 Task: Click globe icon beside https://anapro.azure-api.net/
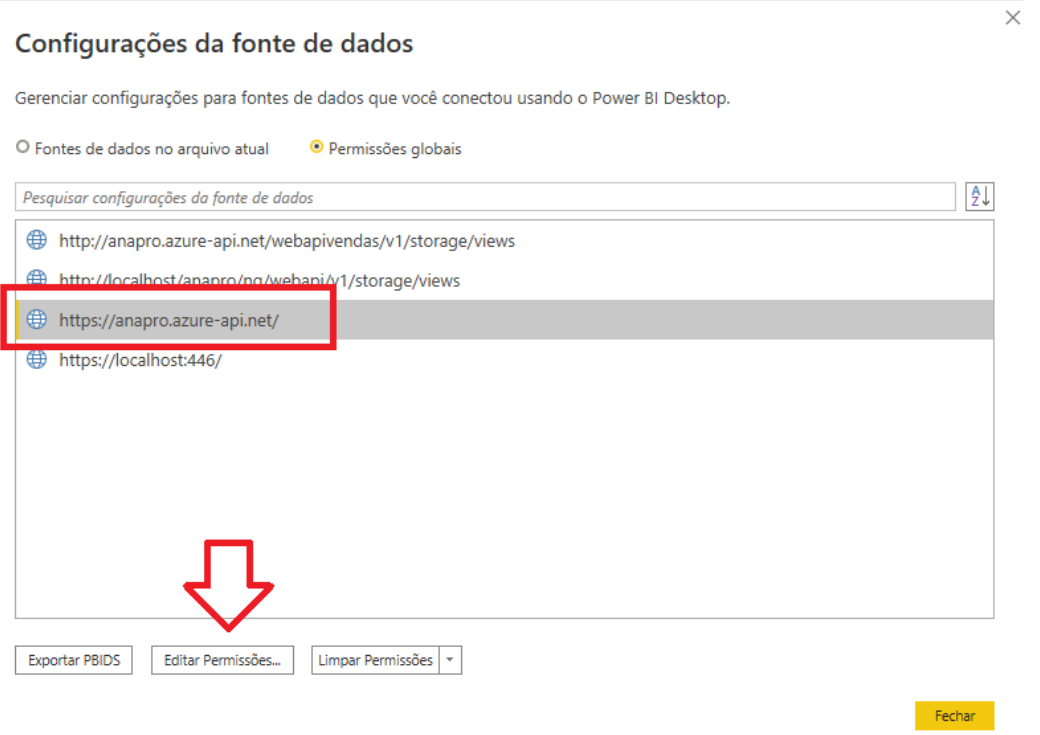(37, 320)
